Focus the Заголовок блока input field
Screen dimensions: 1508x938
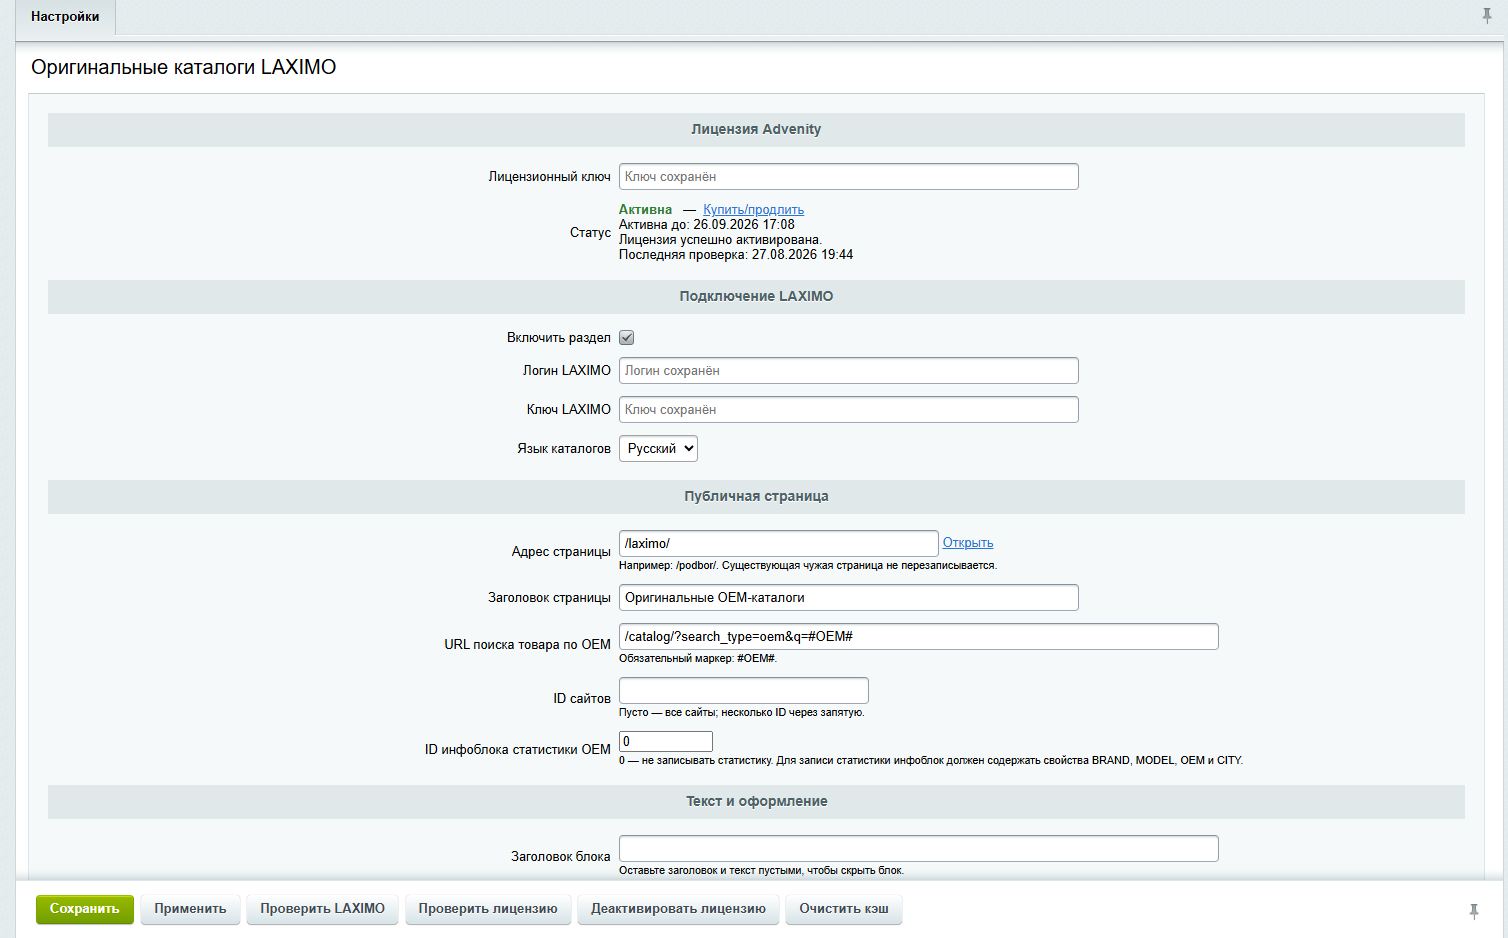(919, 849)
